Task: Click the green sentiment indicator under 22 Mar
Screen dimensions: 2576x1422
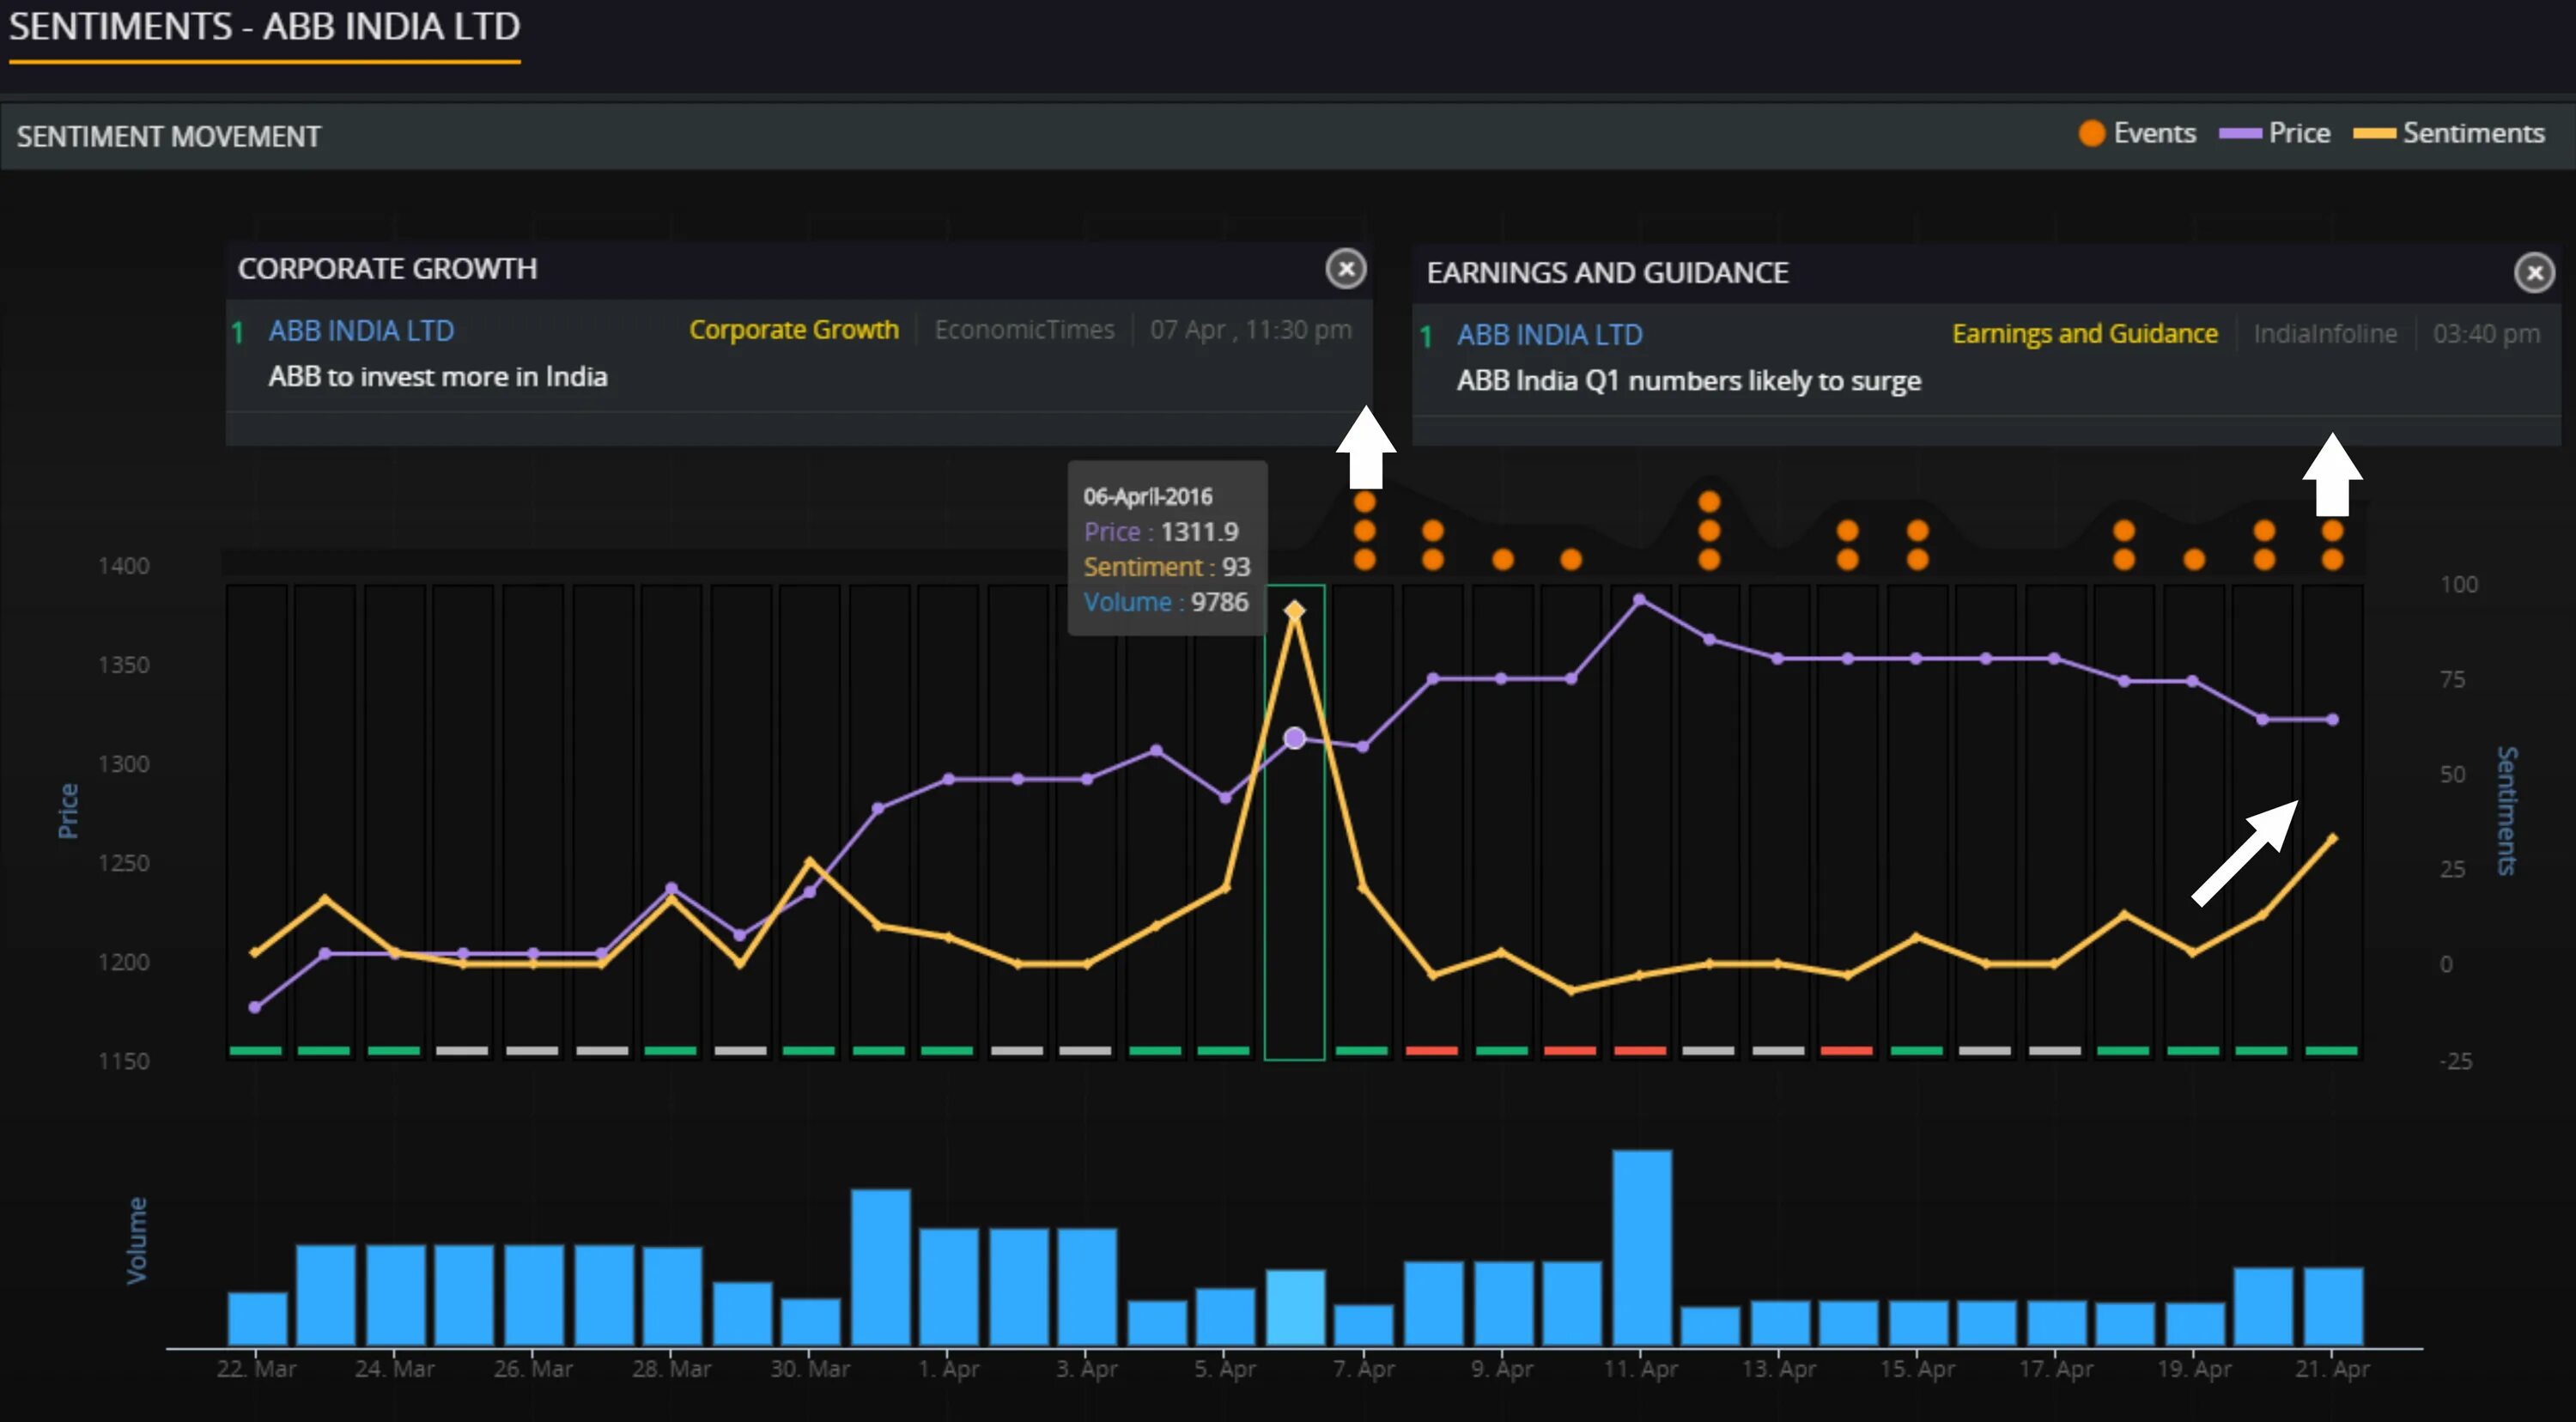Action: (x=255, y=1051)
